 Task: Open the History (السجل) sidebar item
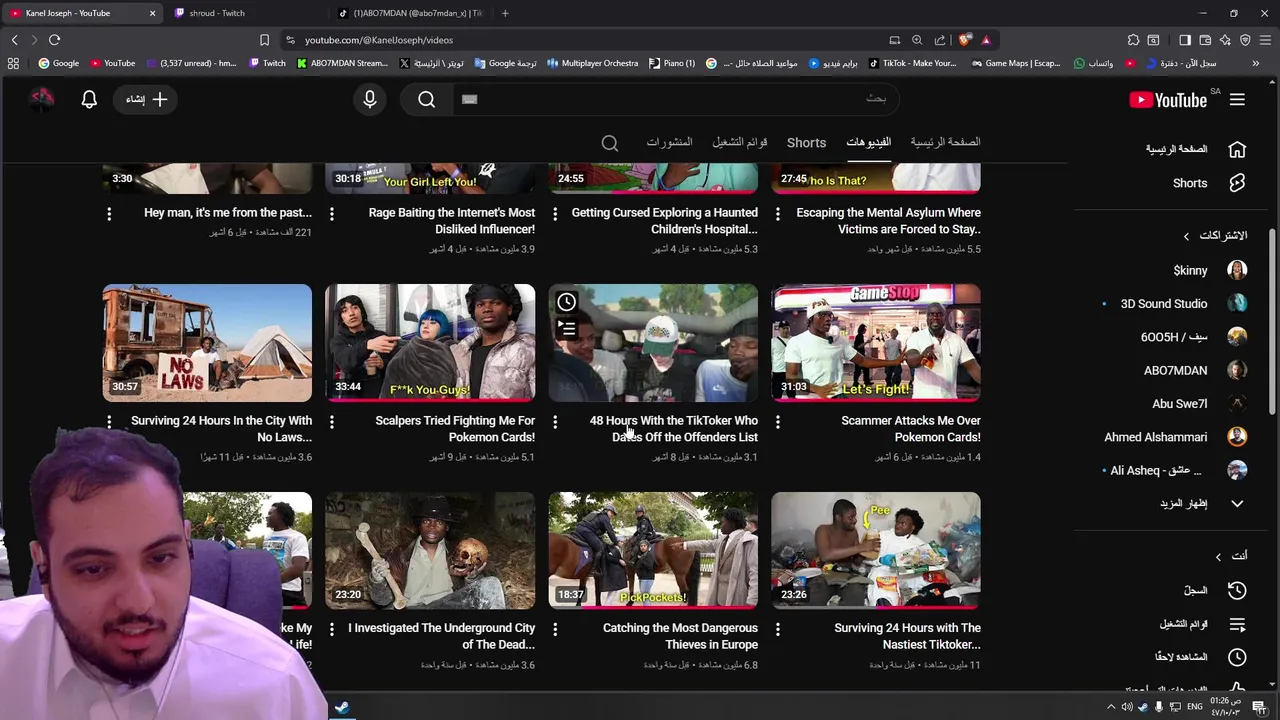click(1215, 590)
